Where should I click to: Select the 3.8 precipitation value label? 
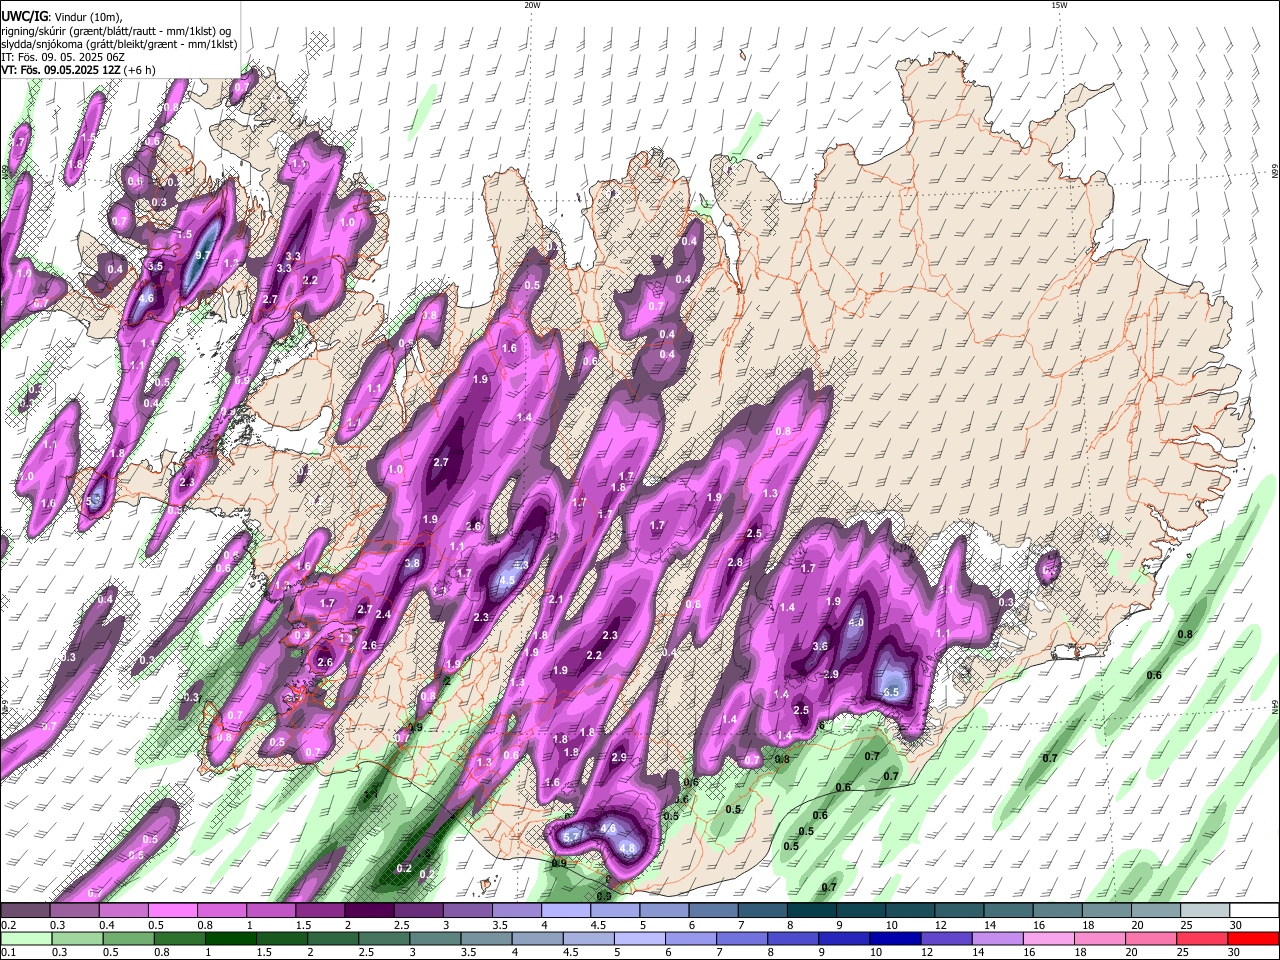click(x=411, y=564)
